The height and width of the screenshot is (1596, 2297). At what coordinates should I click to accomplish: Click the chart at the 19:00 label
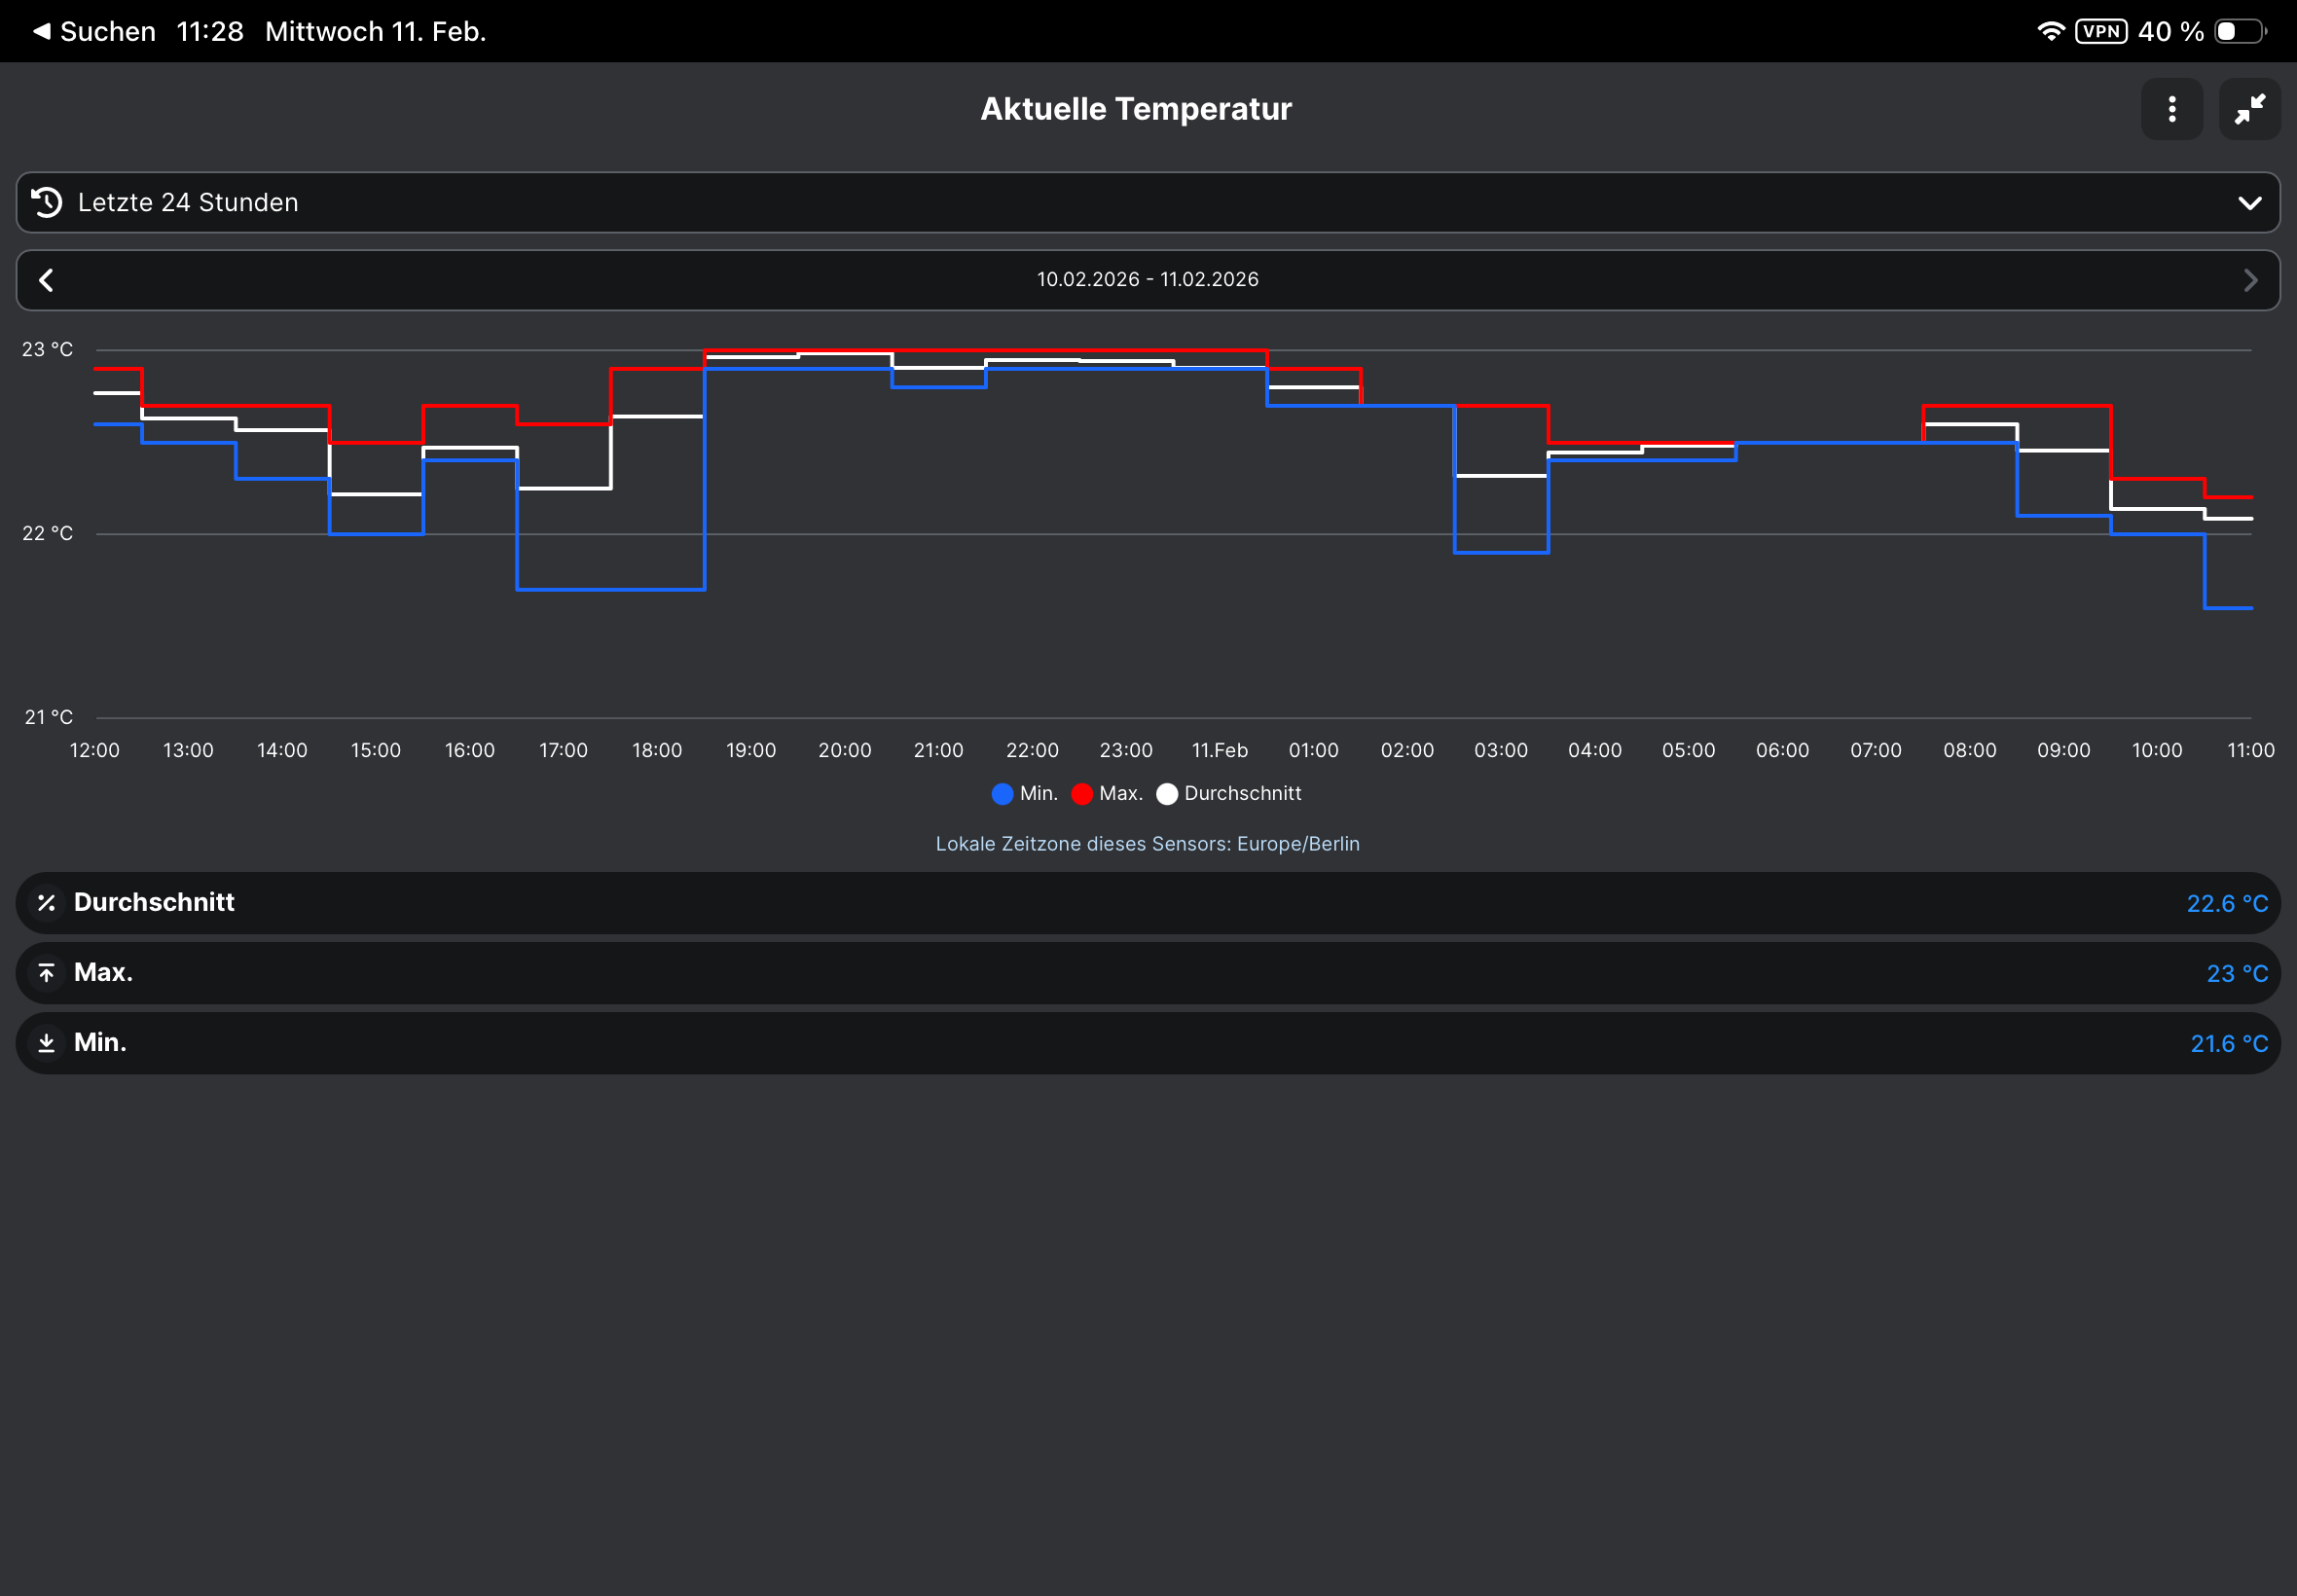(x=751, y=750)
